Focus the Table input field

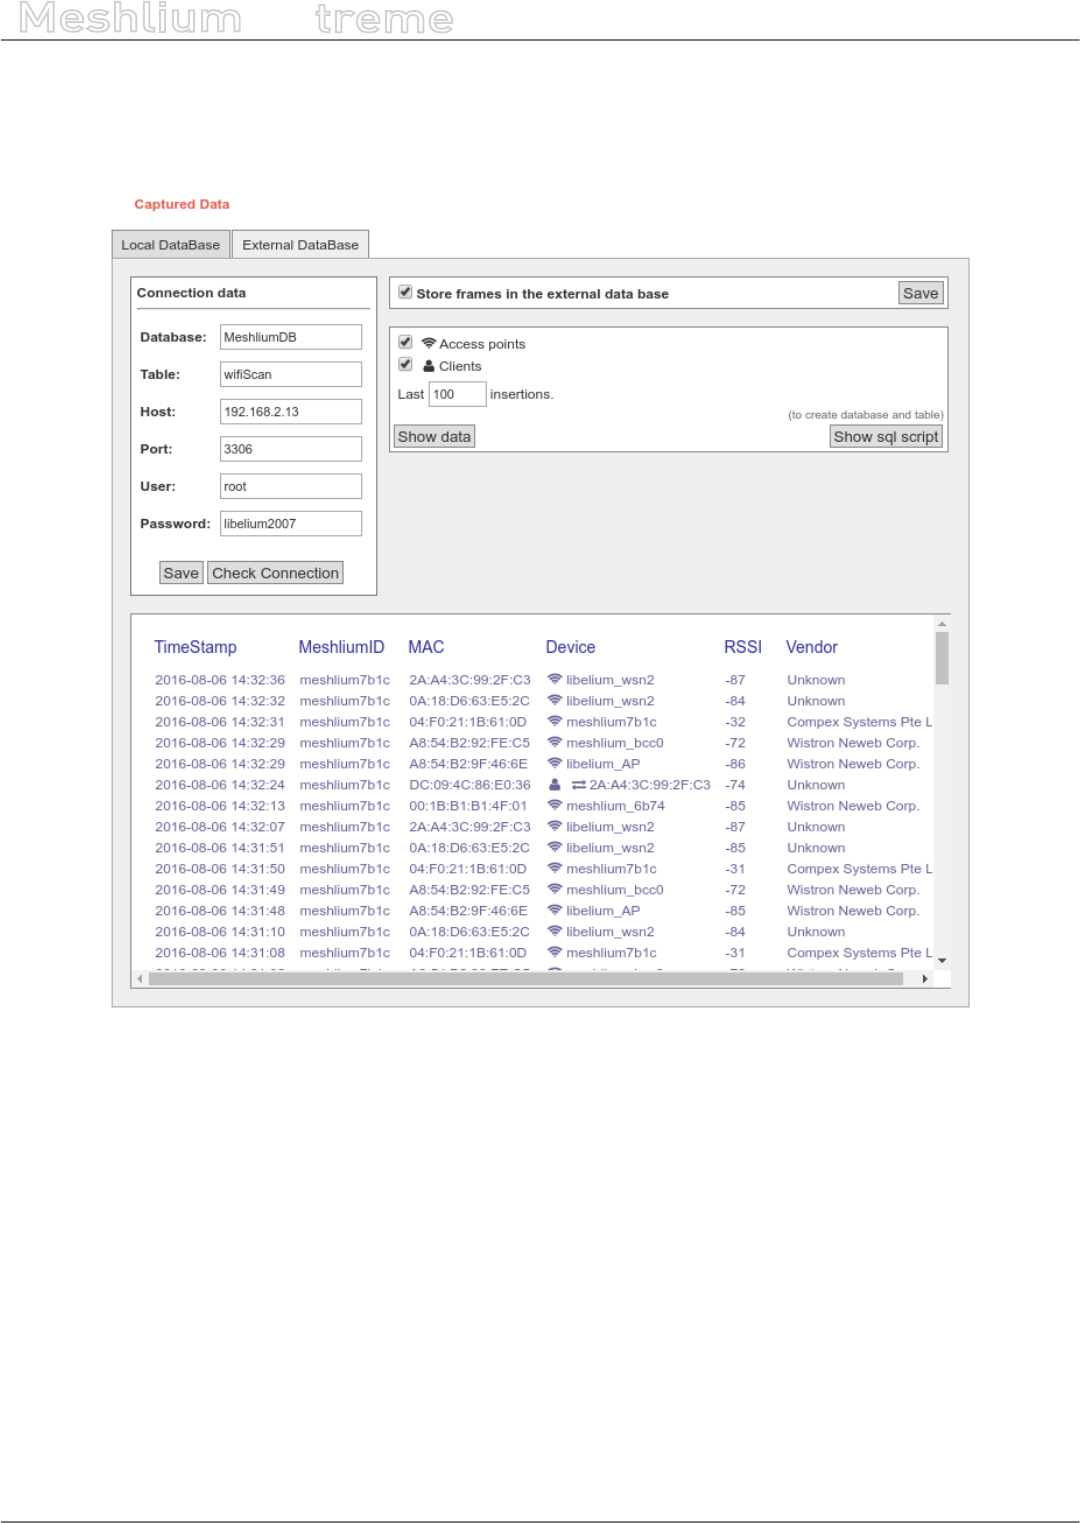[291, 374]
